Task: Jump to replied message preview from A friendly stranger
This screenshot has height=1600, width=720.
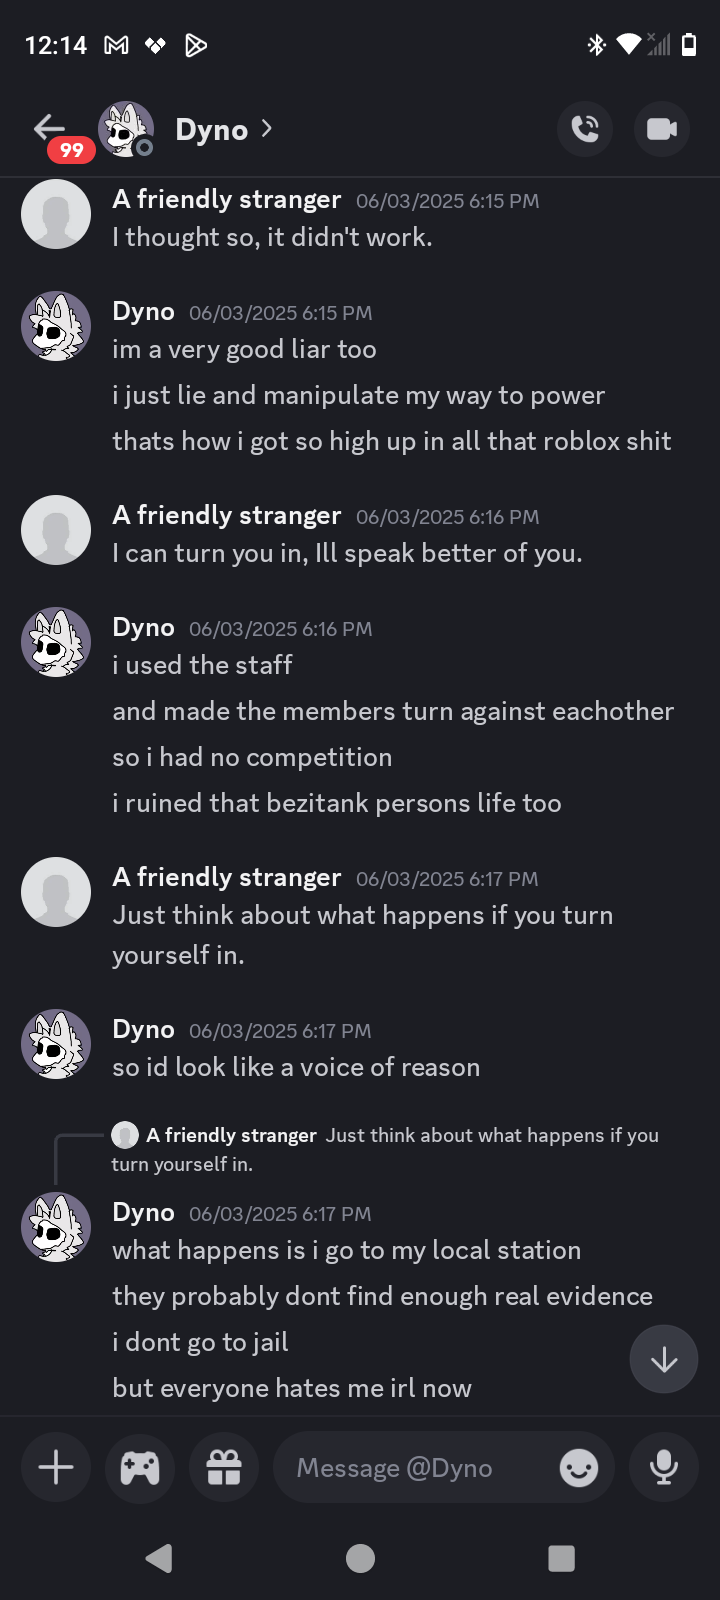Action: pos(400,1136)
